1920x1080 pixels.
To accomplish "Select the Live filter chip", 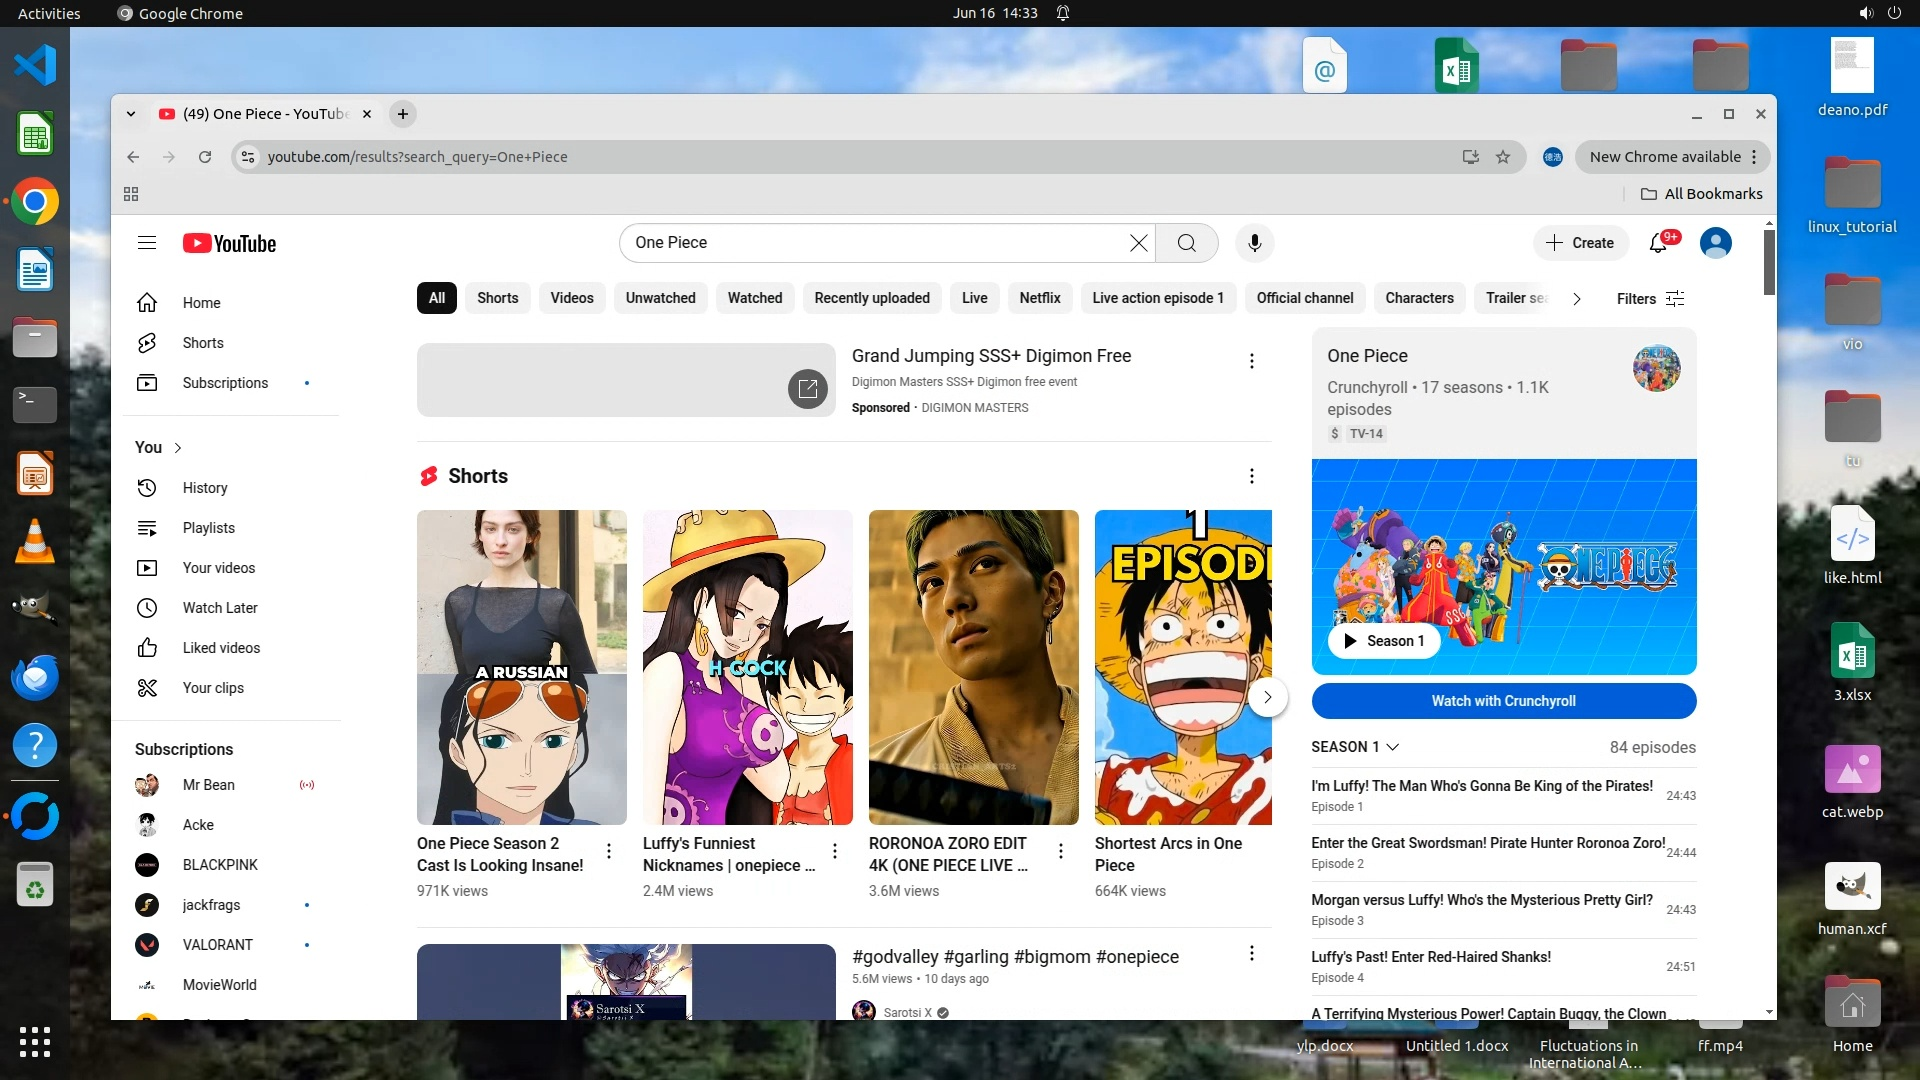I will [974, 298].
